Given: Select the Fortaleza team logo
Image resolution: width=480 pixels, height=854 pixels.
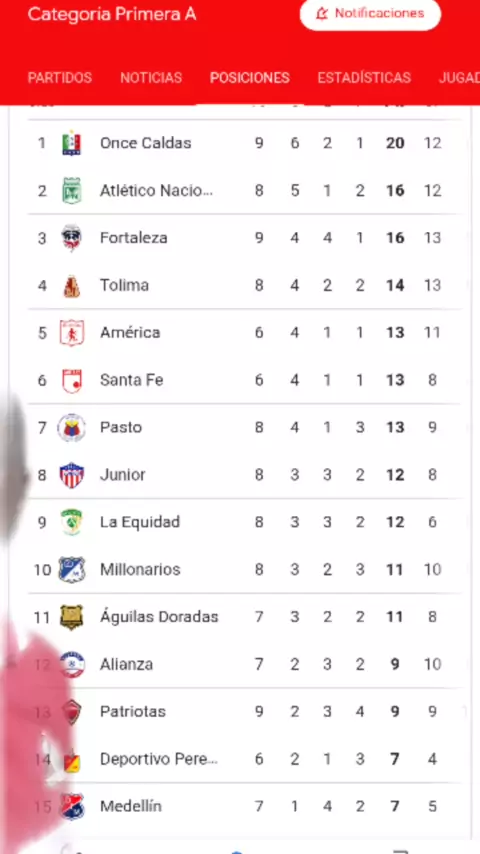Looking at the screenshot, I should [71, 238].
